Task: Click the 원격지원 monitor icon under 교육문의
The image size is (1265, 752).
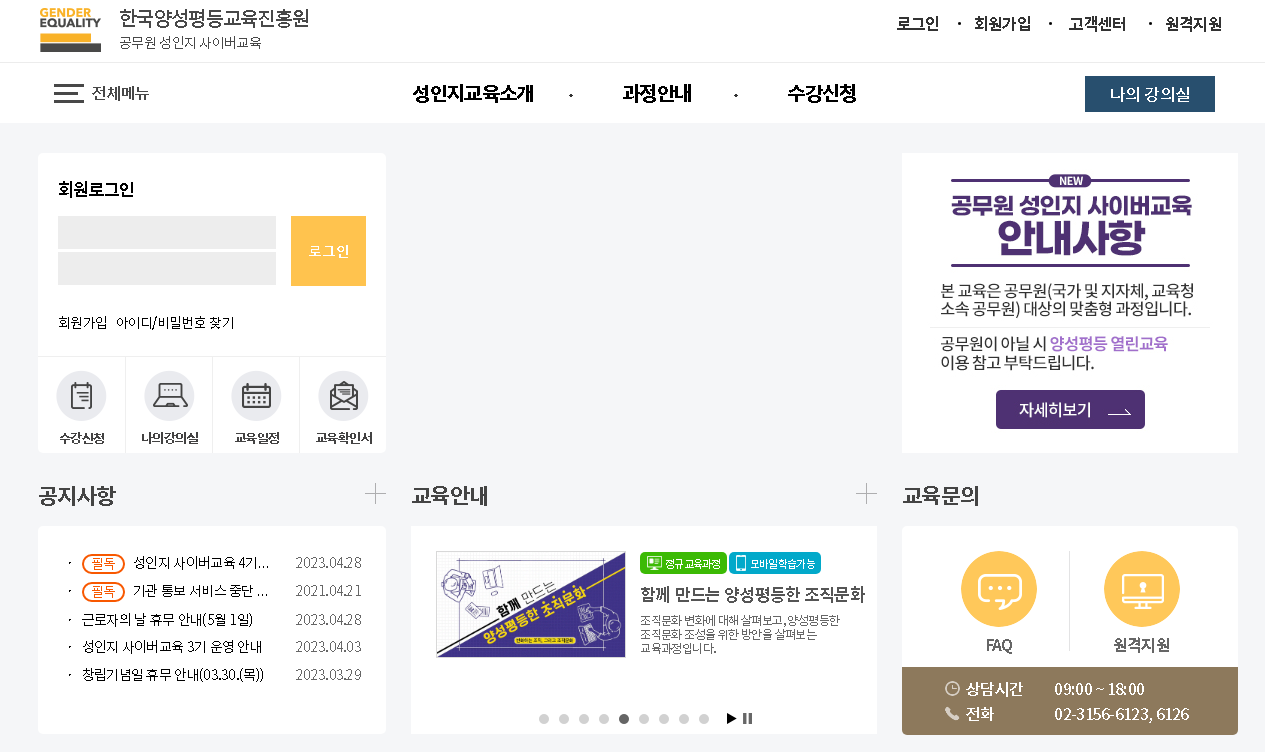Action: pyautogui.click(x=1141, y=587)
